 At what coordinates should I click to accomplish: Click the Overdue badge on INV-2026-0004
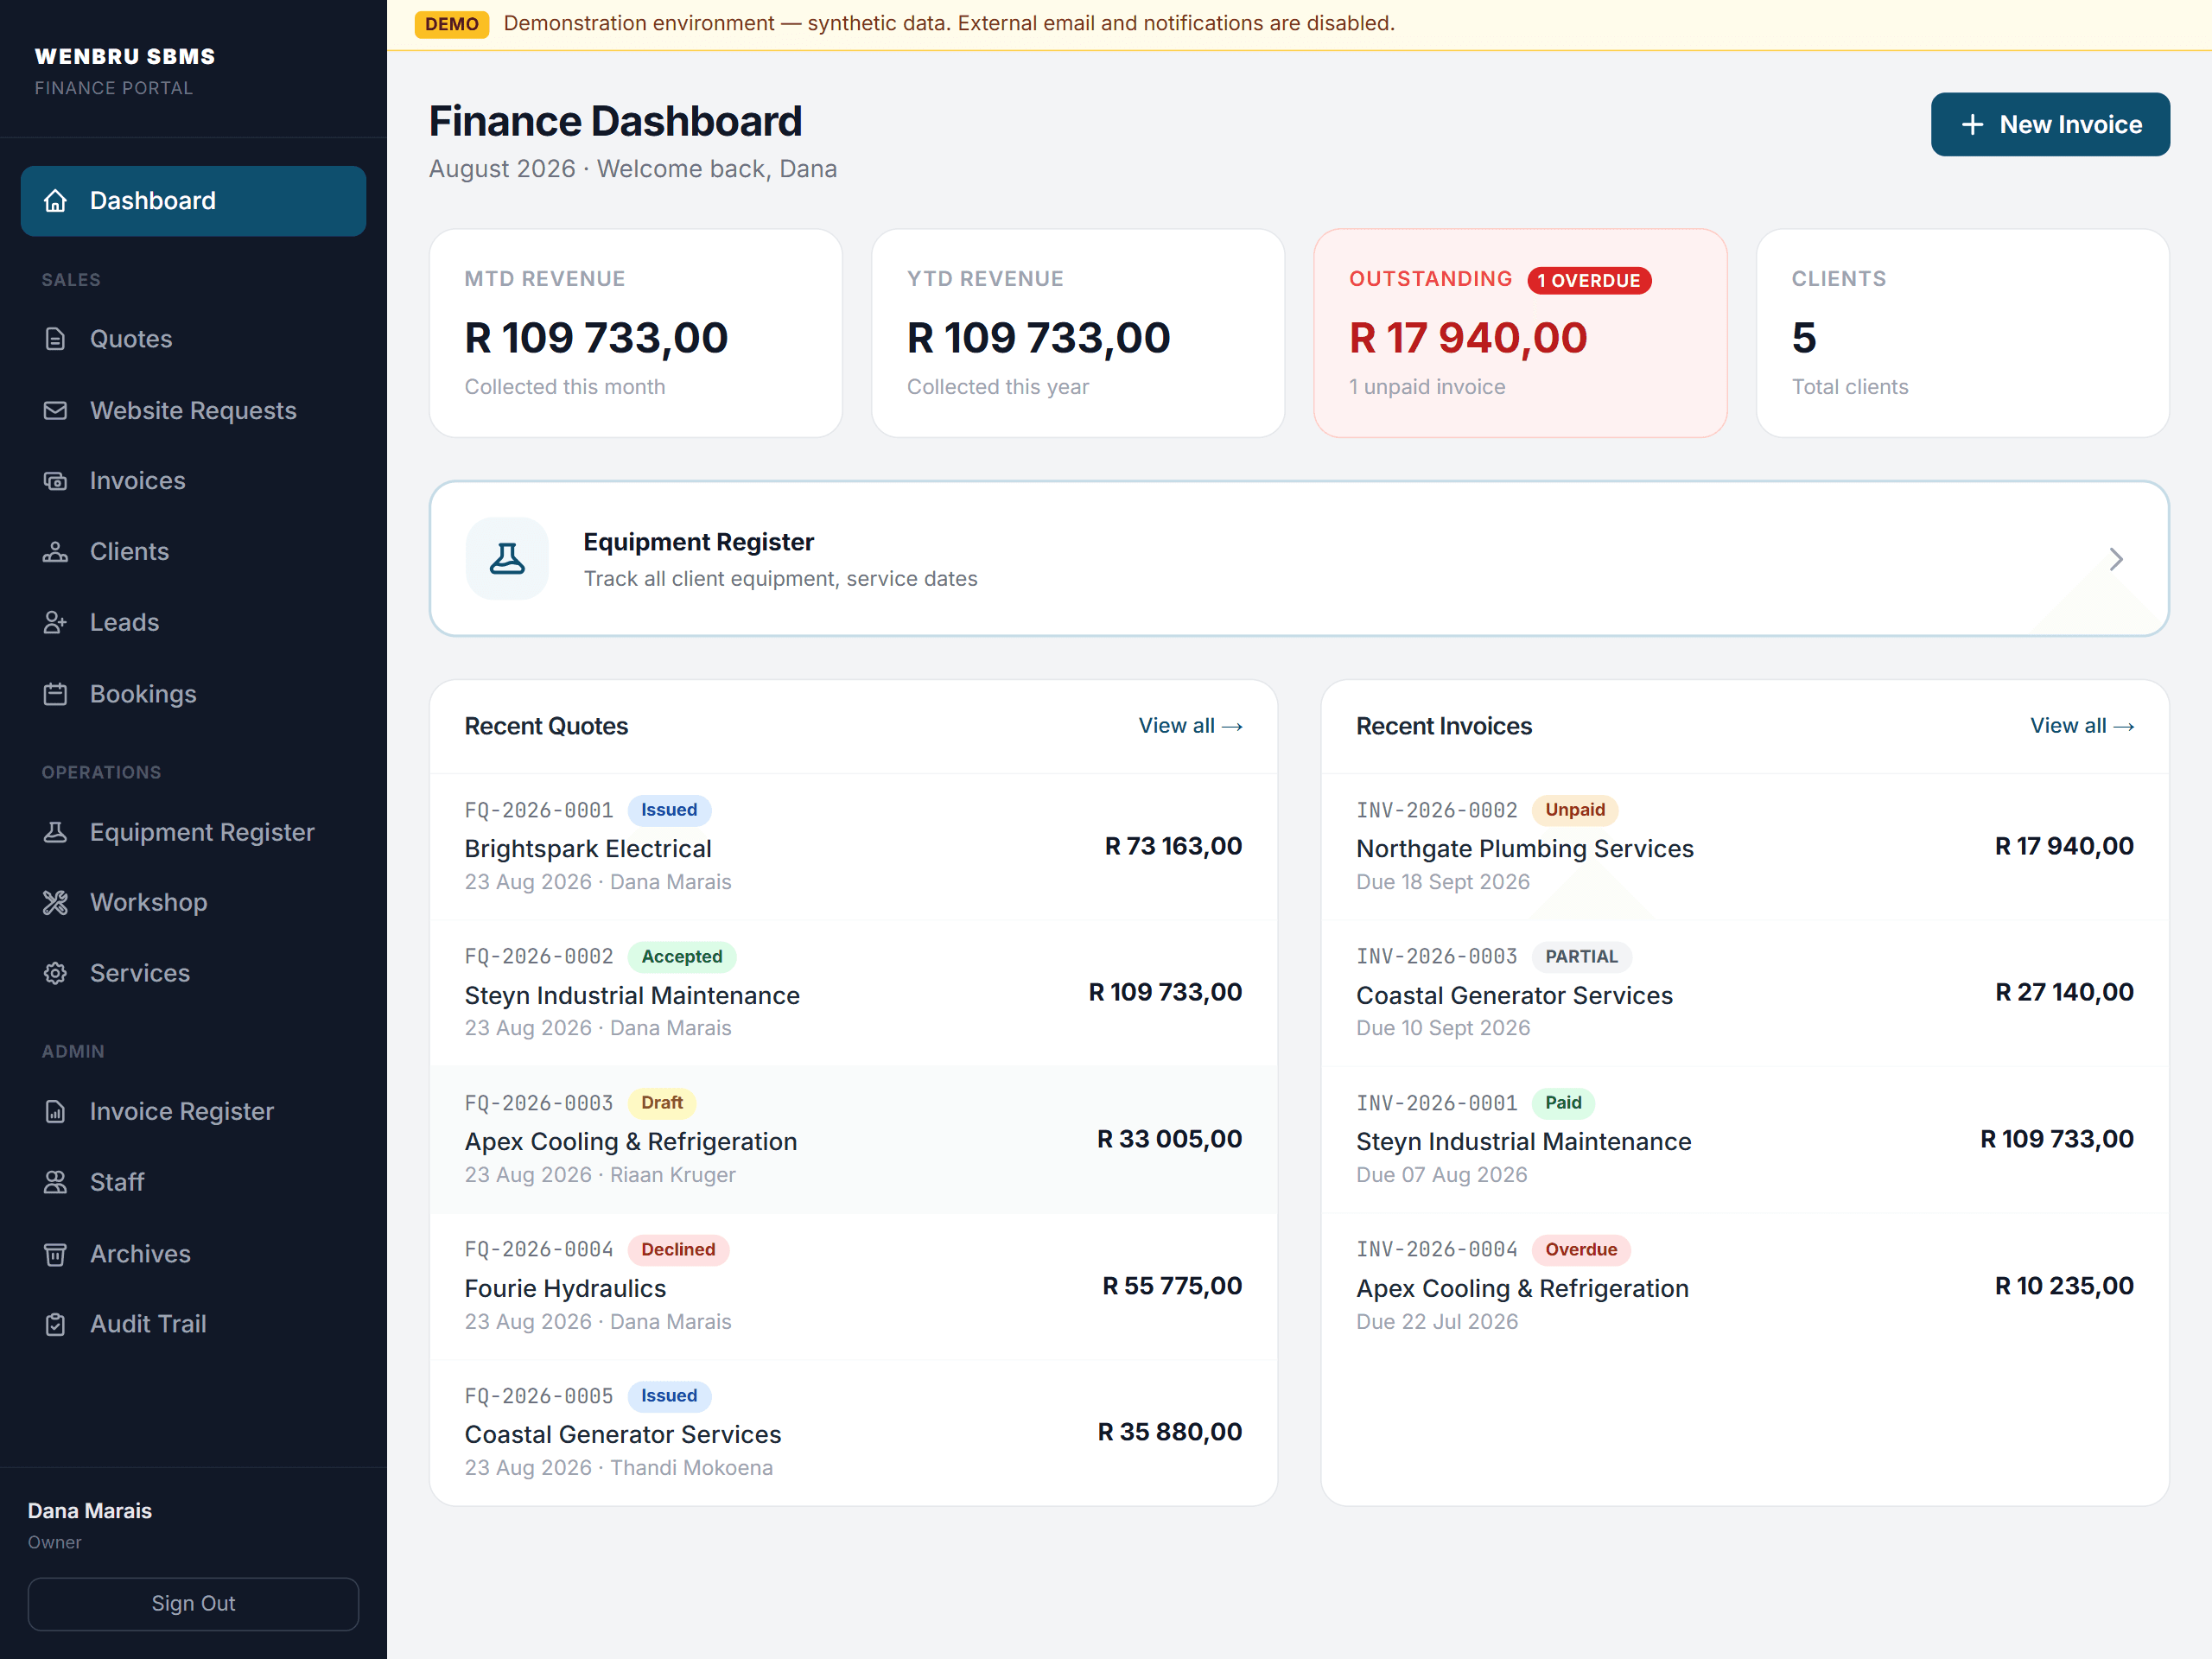point(1581,1250)
